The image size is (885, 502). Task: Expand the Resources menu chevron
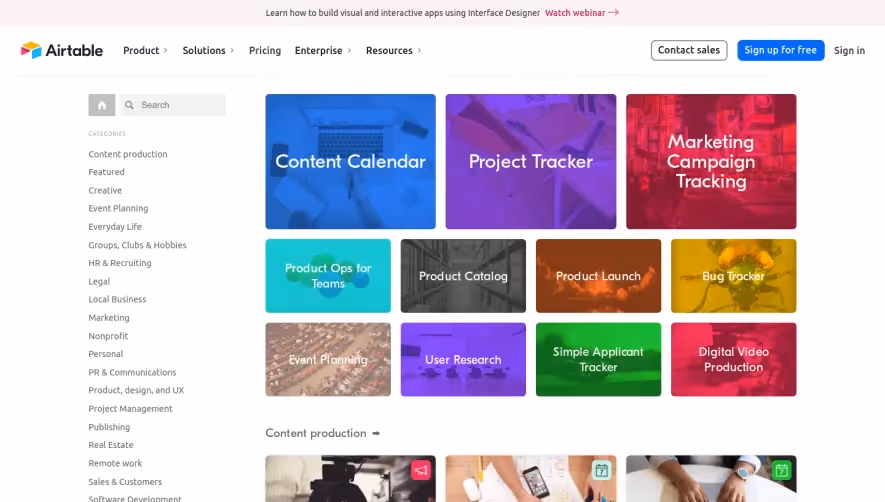click(419, 50)
